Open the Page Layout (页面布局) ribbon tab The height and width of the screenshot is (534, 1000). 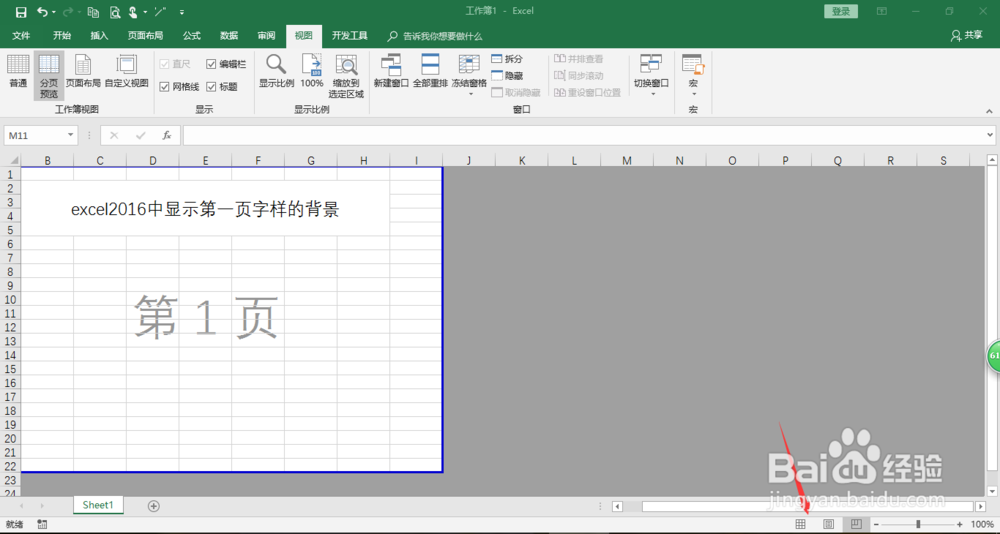click(145, 36)
